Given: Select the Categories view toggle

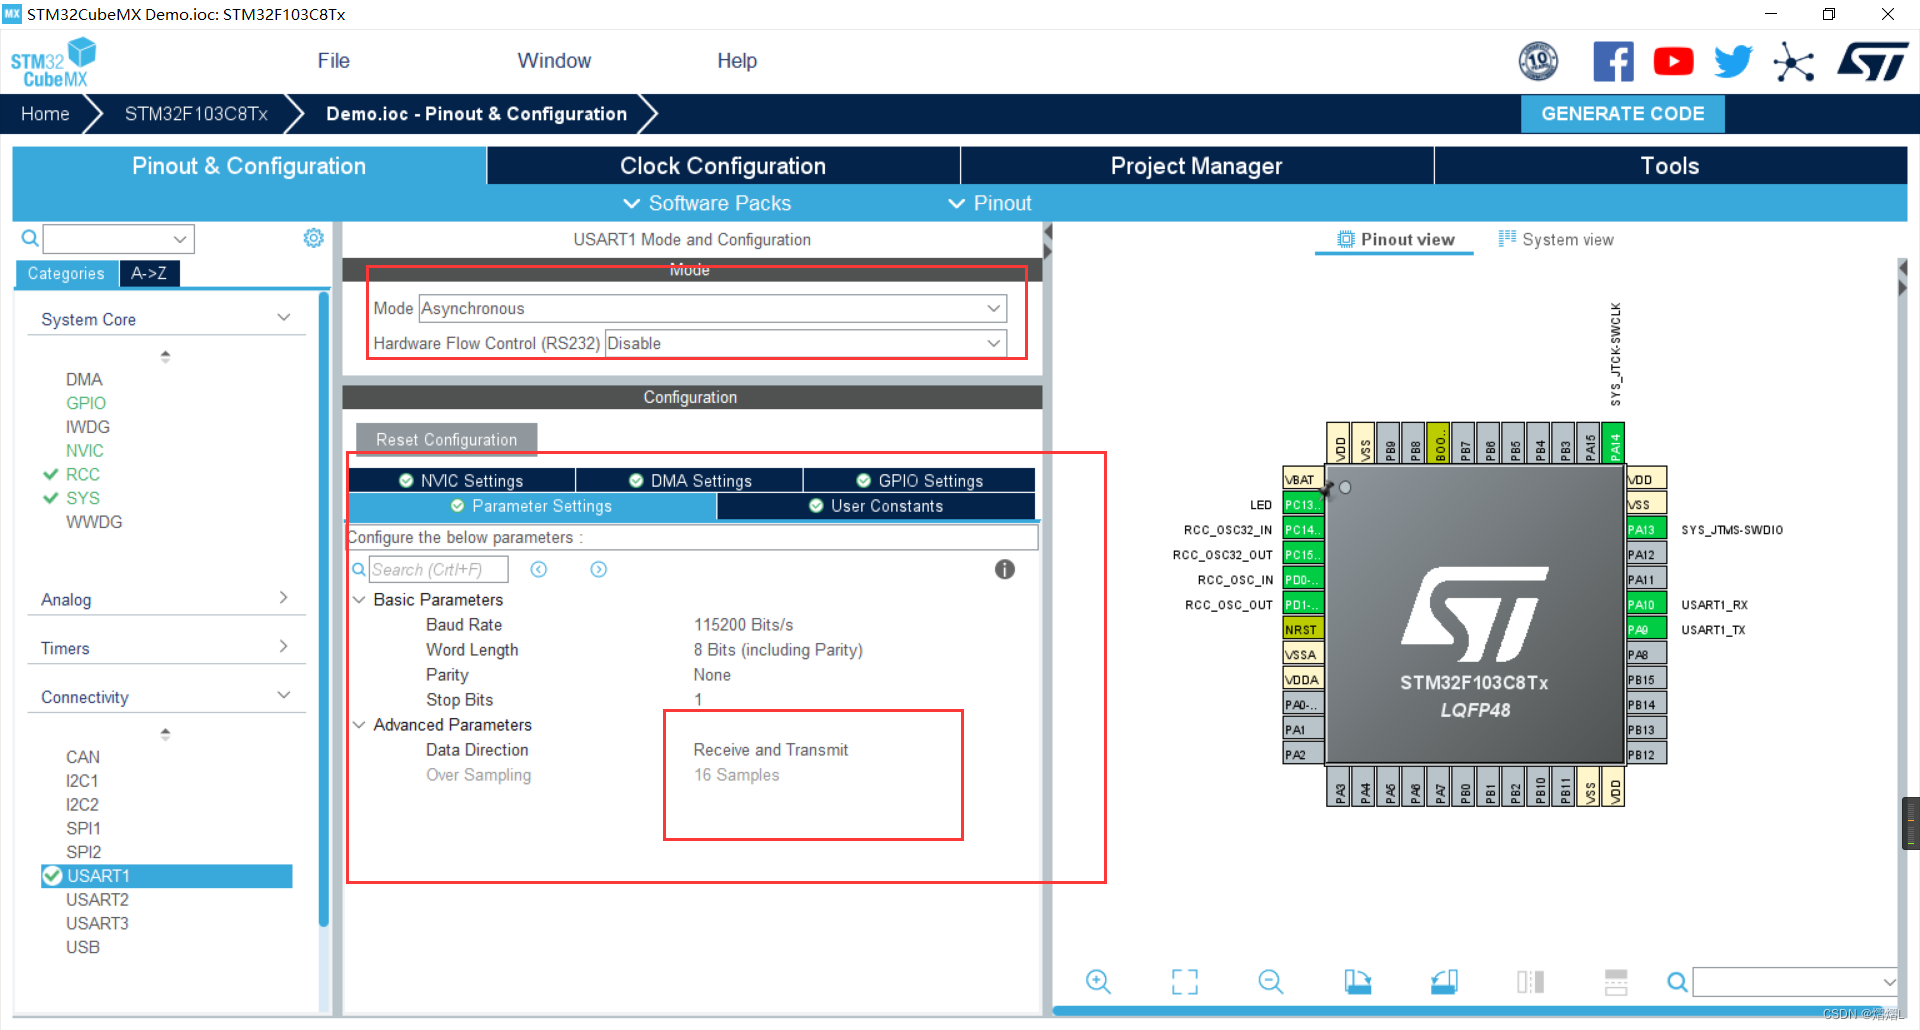Looking at the screenshot, I should coord(66,273).
